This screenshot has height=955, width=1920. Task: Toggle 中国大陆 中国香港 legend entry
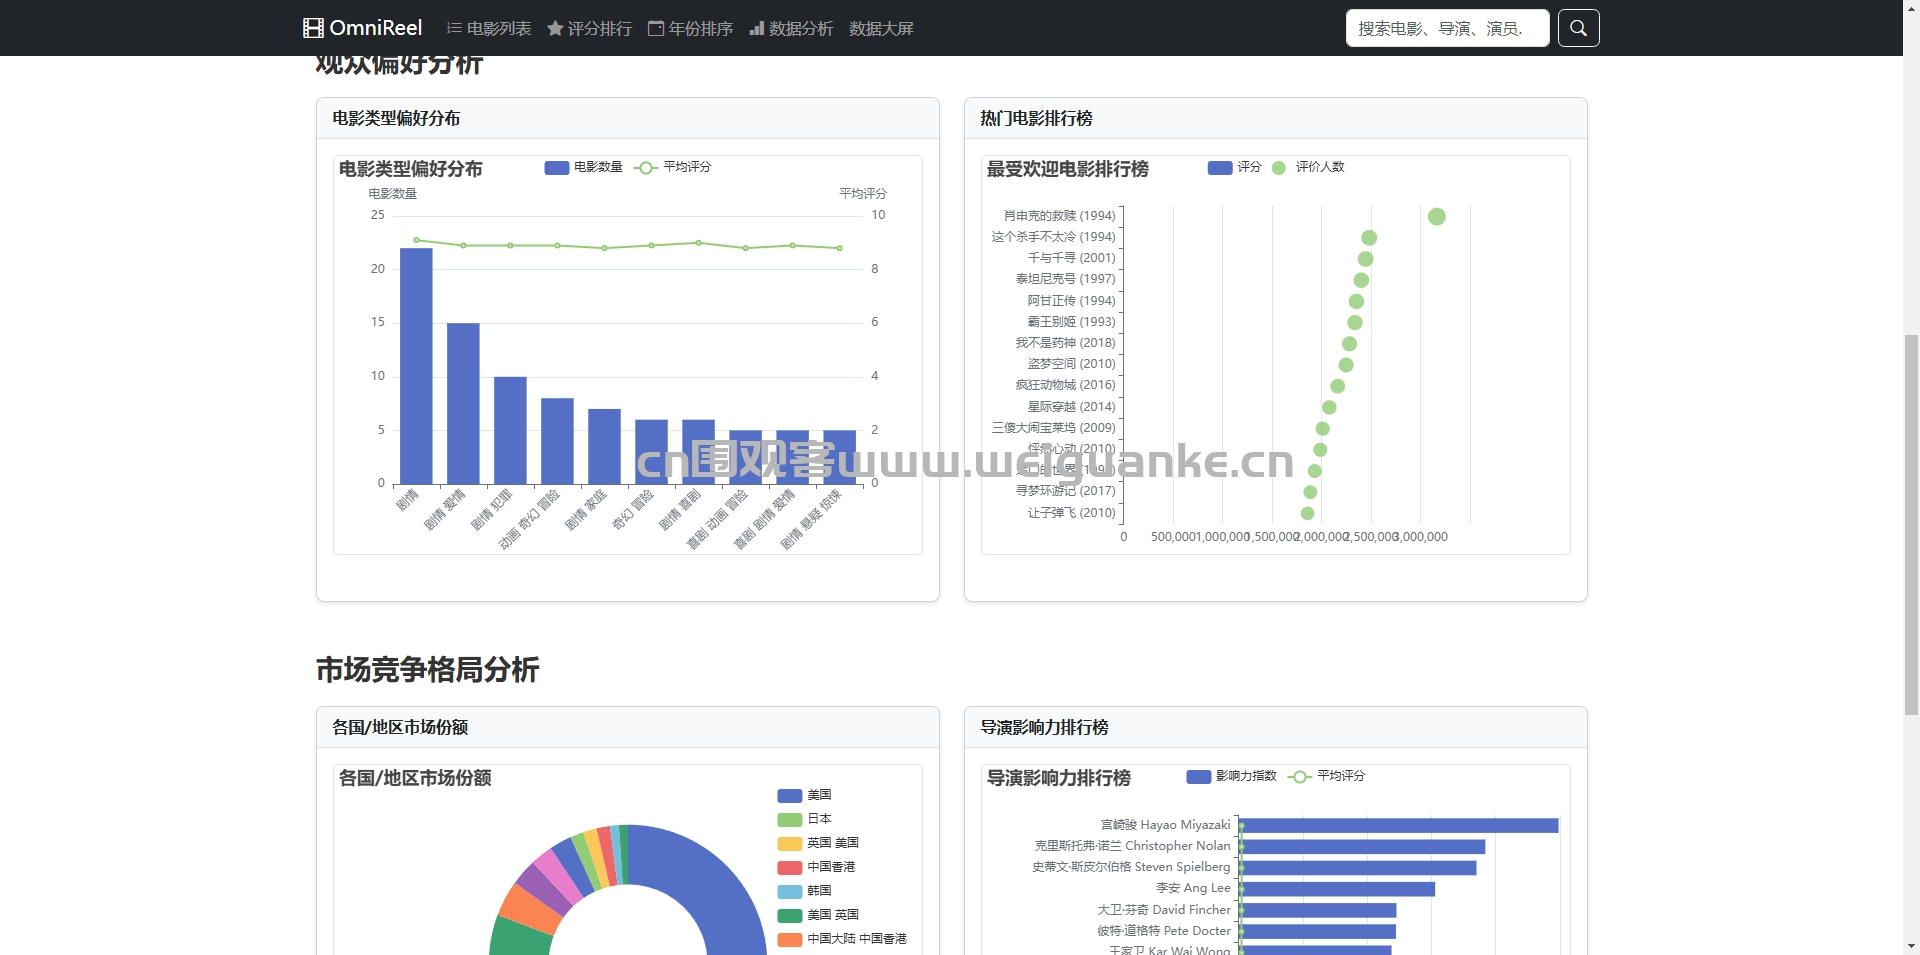842,939
